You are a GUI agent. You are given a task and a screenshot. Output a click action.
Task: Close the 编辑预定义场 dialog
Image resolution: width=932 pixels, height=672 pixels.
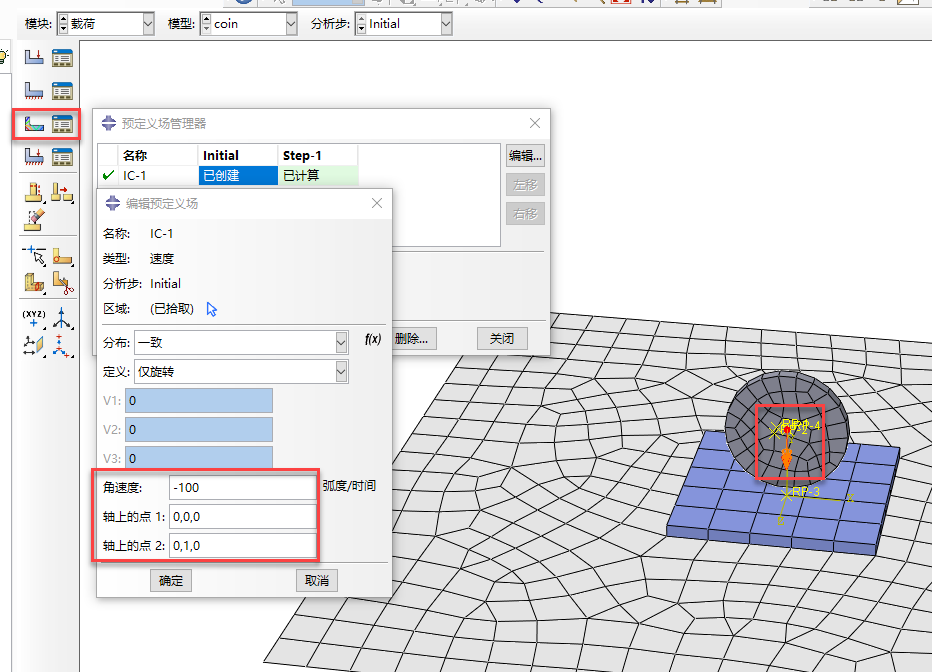pos(377,203)
